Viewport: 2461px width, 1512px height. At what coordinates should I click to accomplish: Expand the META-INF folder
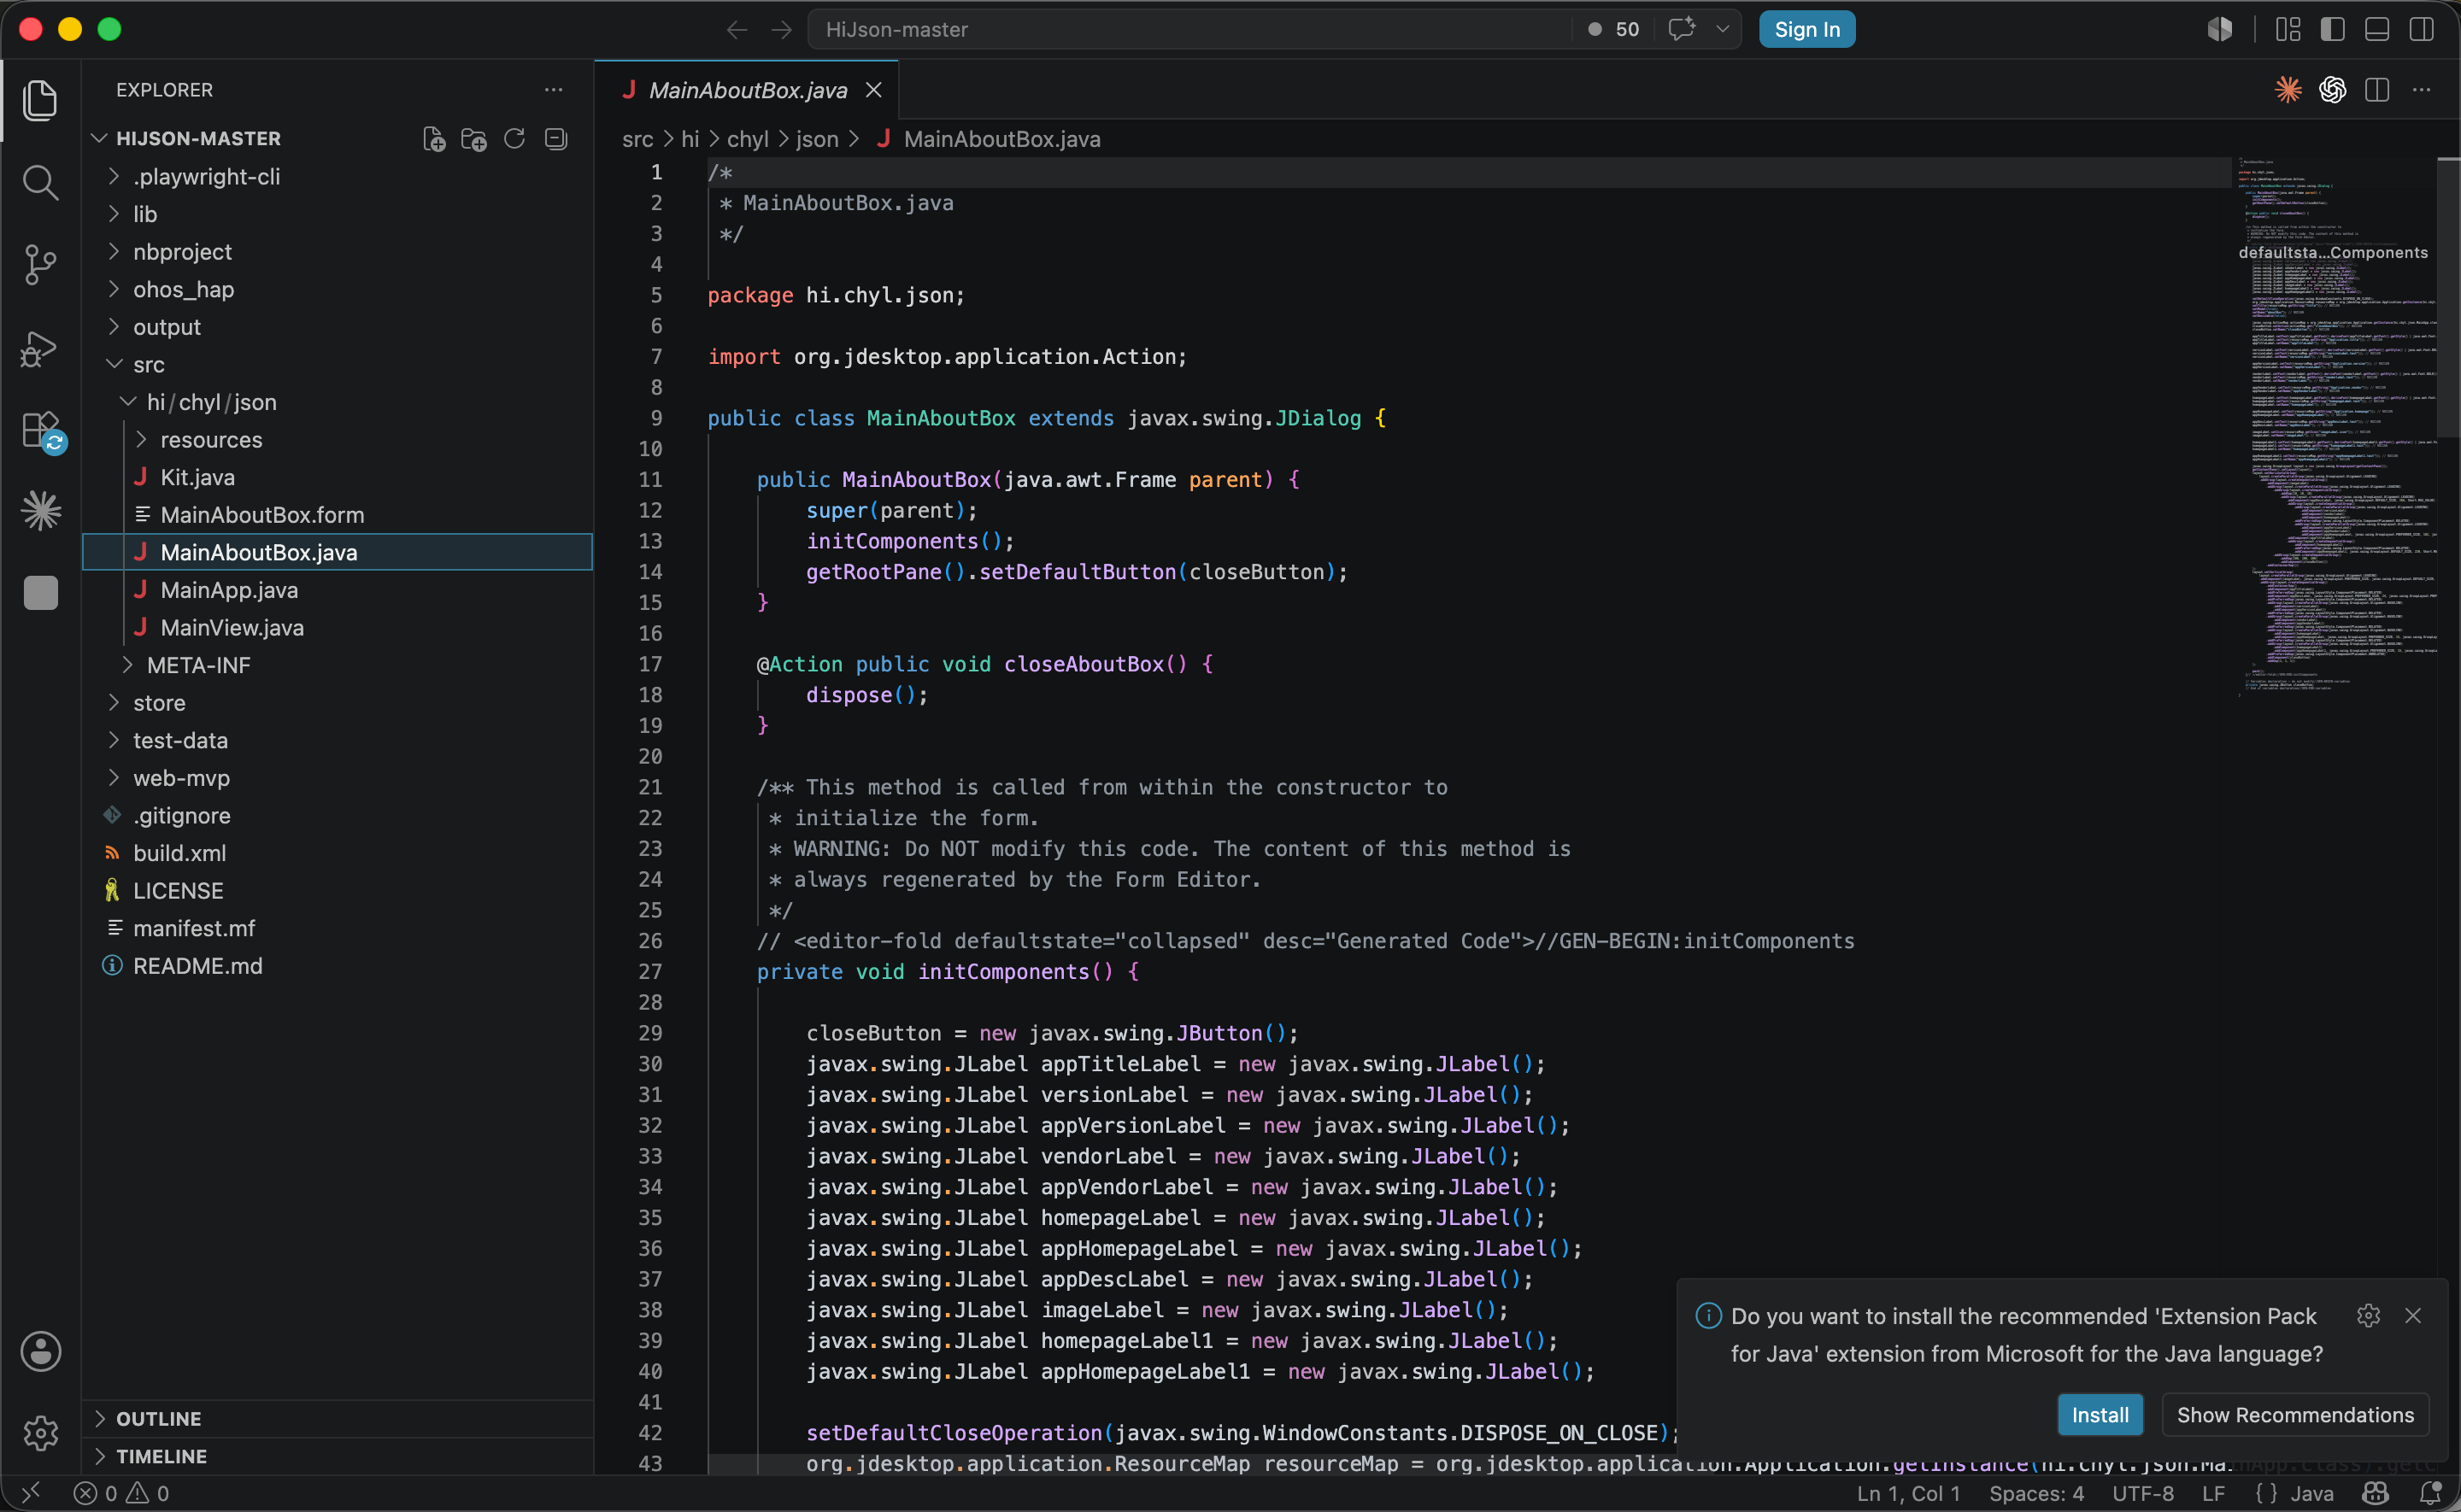(337, 666)
